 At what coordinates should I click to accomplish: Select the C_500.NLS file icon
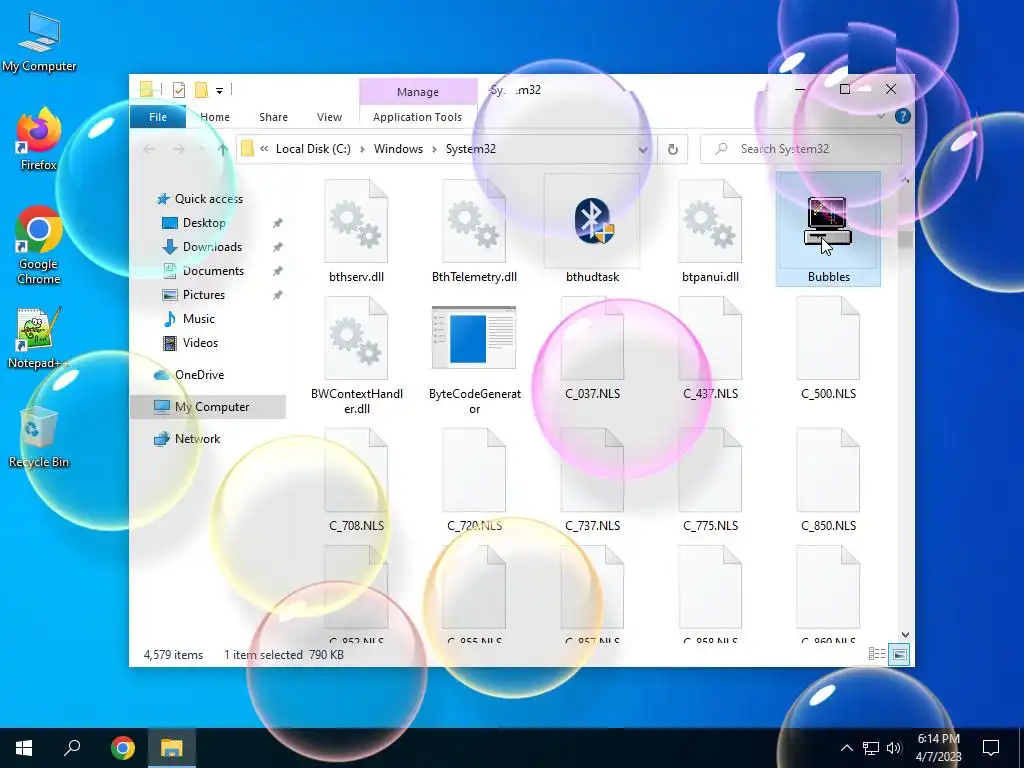tap(828, 338)
